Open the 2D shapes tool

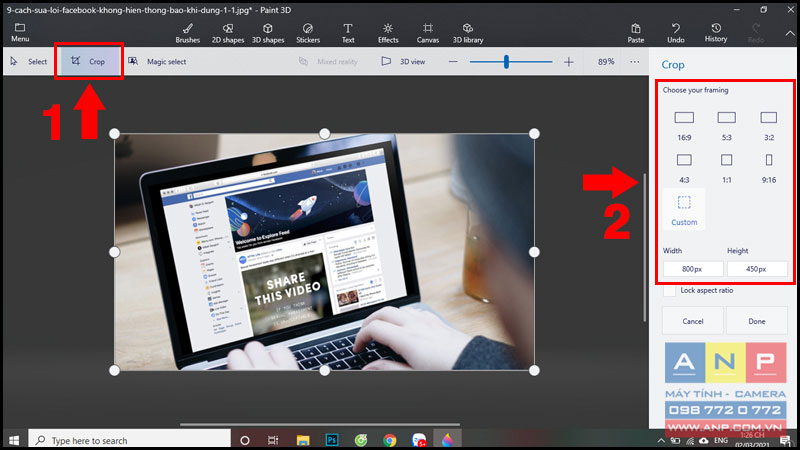(x=228, y=33)
